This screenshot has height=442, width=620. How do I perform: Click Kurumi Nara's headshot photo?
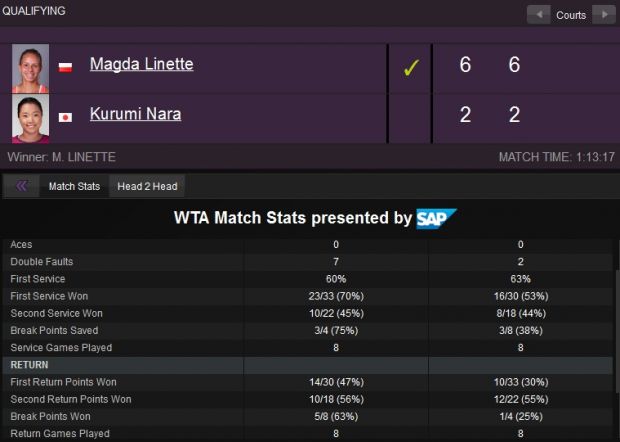click(30, 119)
